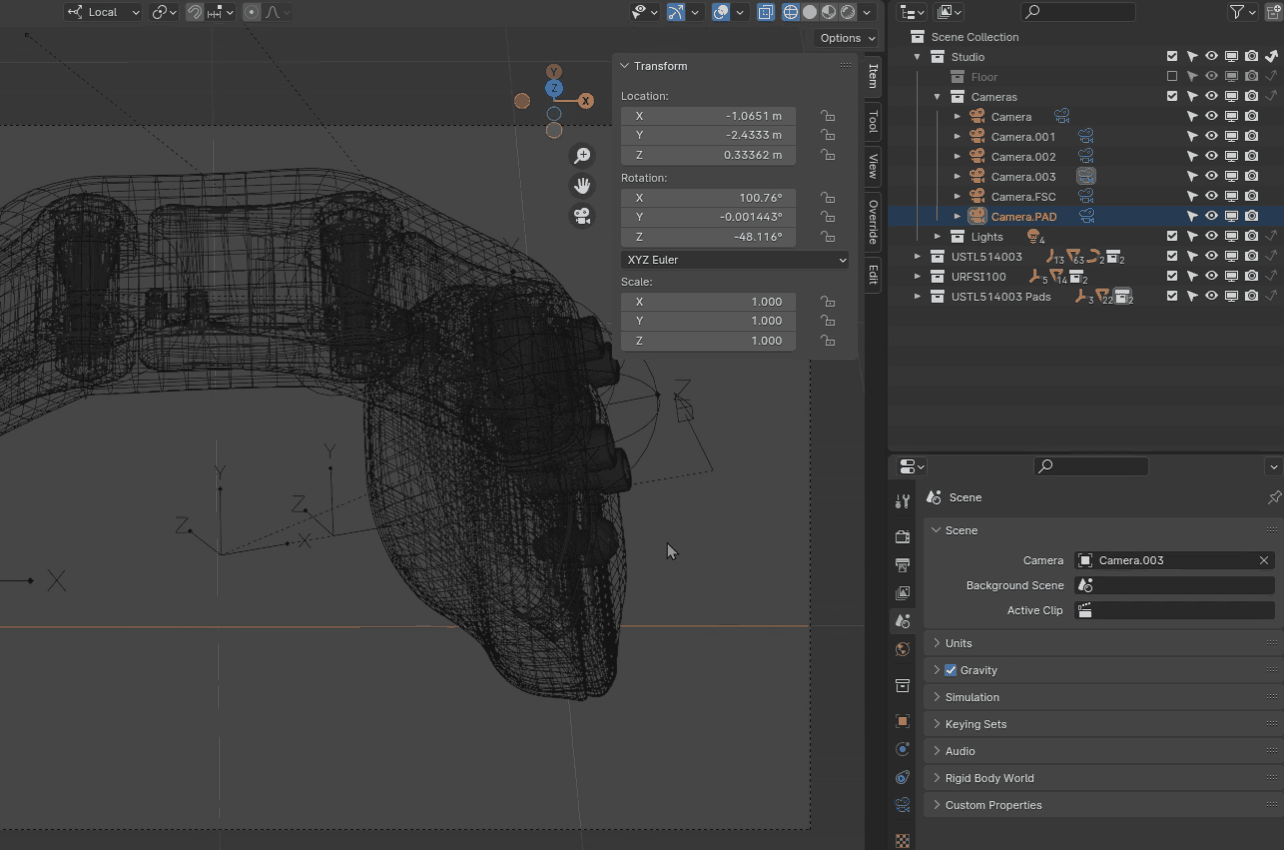The image size is (1284, 850).
Task: Open the Output Properties printer icon
Action: click(902, 564)
